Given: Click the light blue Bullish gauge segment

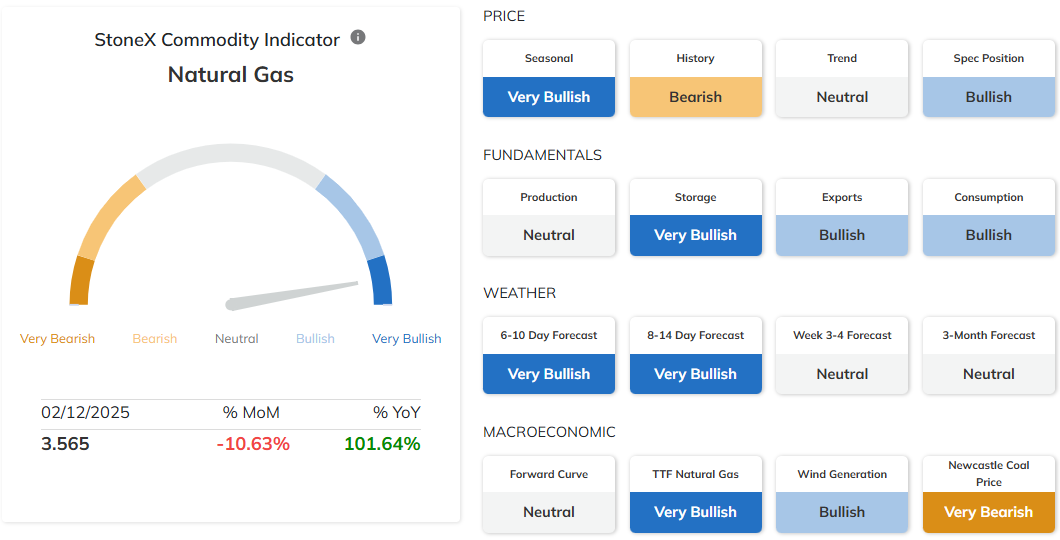Looking at the screenshot, I should (354, 215).
